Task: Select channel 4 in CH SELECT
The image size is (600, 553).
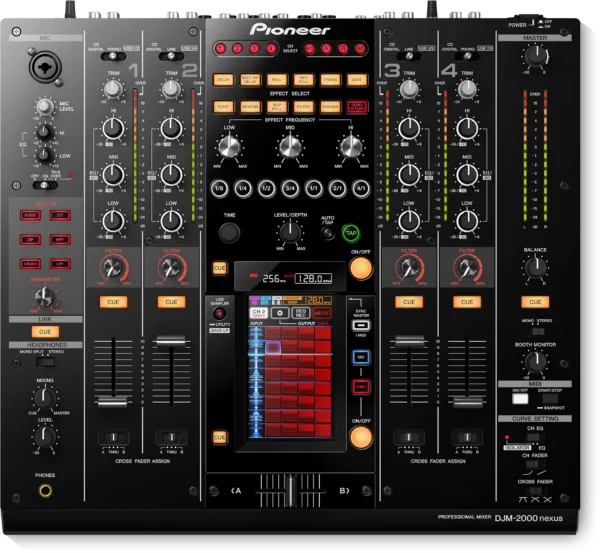Action: pyautogui.click(x=271, y=49)
